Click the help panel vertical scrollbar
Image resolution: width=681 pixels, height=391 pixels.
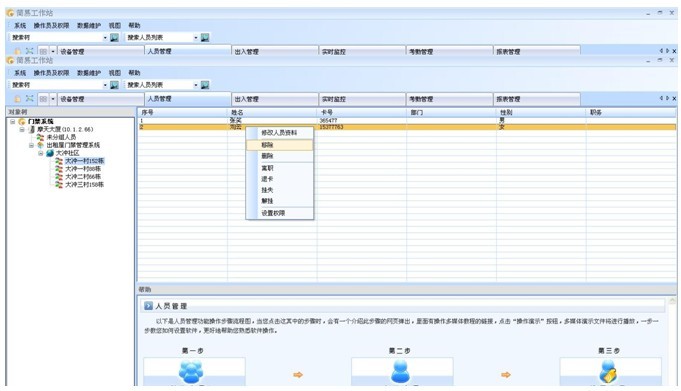click(672, 341)
